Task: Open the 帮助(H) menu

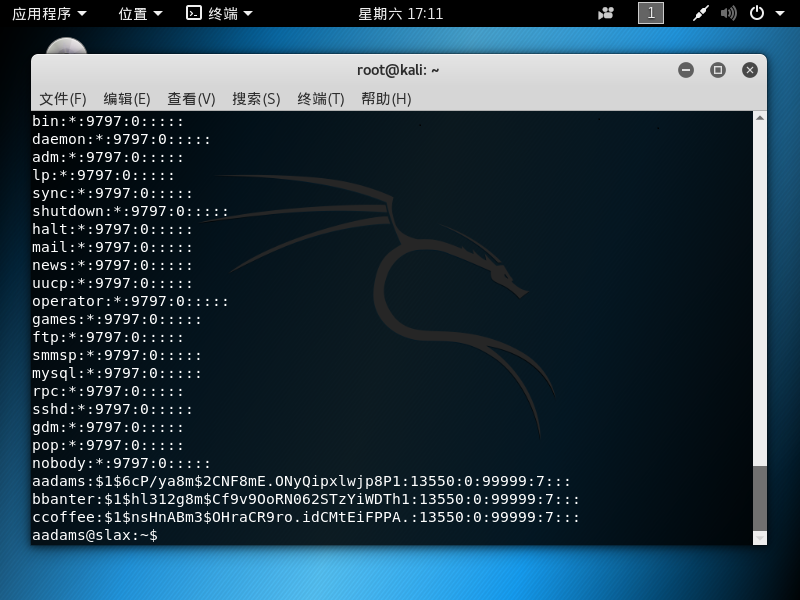Action: pos(386,98)
